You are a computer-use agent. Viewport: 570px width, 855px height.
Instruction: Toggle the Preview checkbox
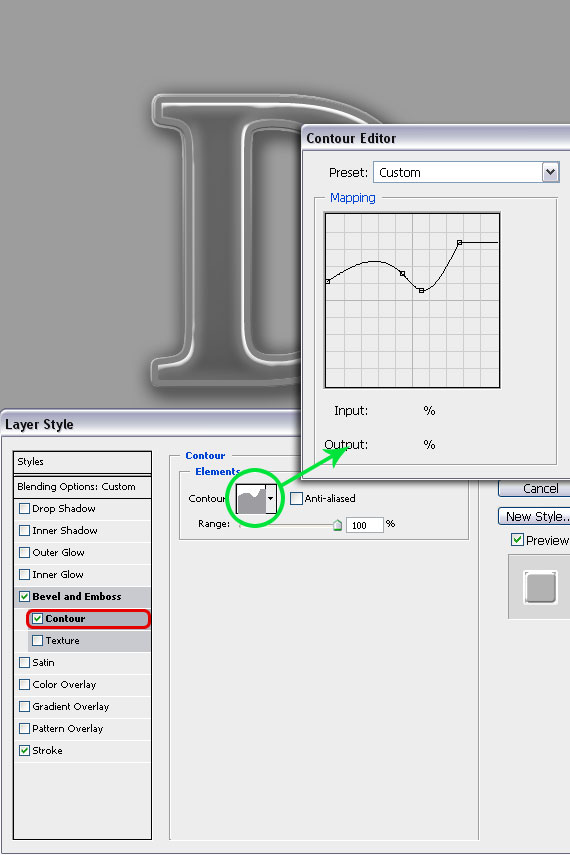517,540
